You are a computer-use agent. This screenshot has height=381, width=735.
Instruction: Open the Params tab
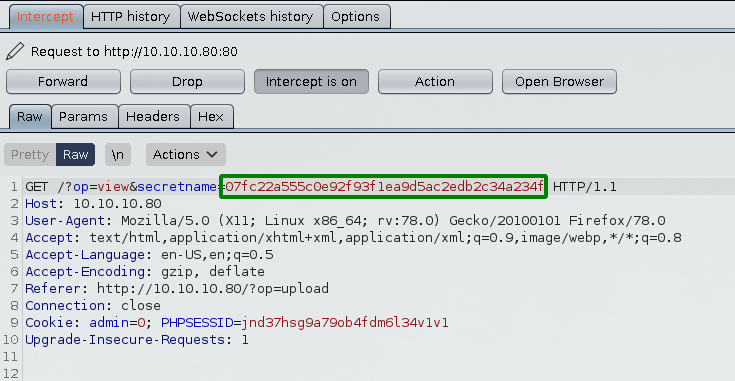click(x=83, y=117)
